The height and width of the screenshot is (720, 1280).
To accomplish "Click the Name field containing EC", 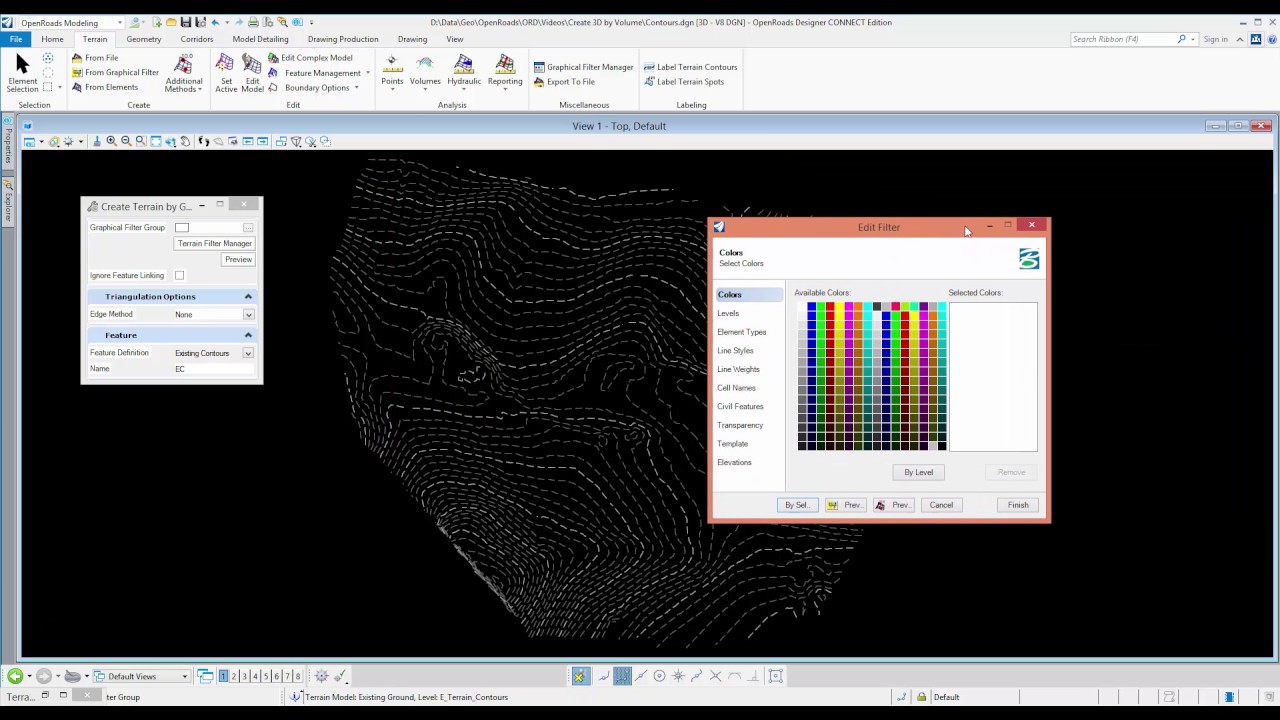I will [x=214, y=369].
